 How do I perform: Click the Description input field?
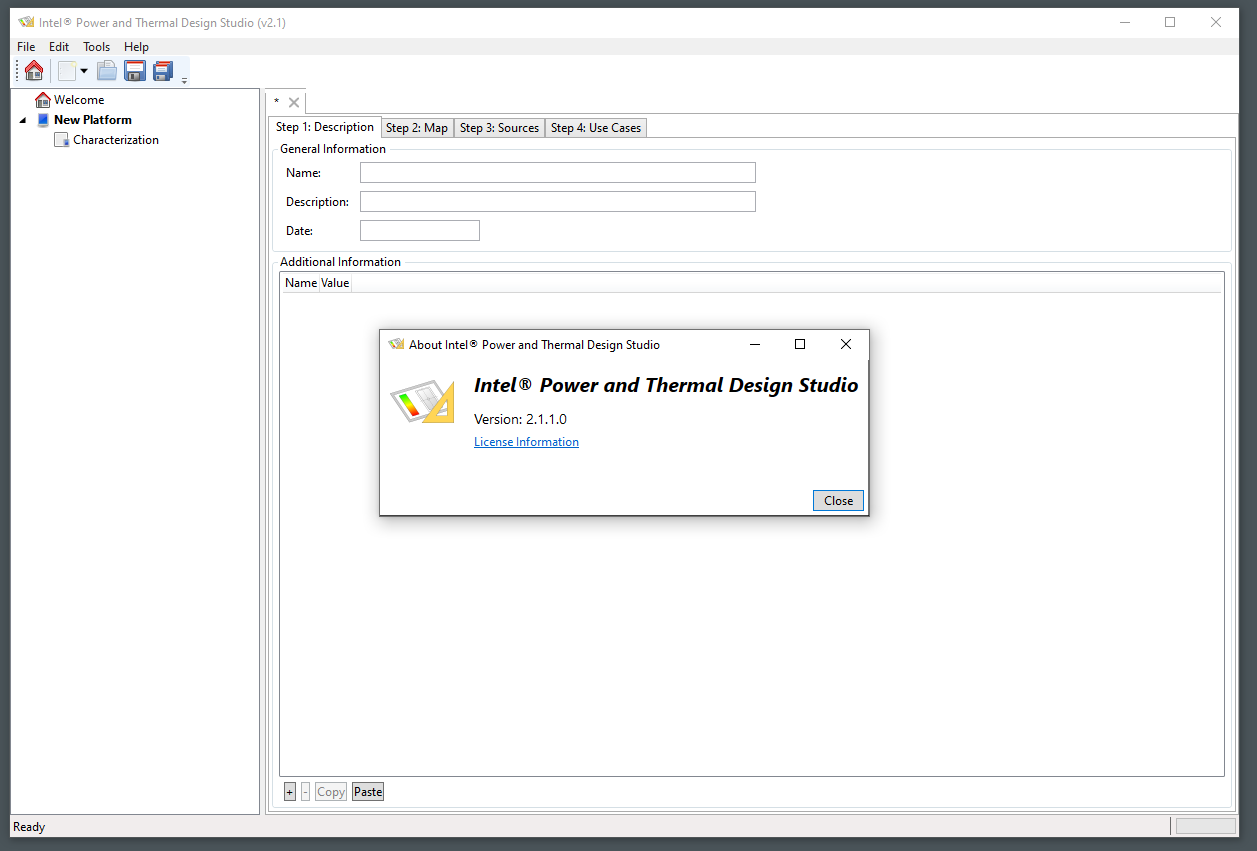[558, 202]
